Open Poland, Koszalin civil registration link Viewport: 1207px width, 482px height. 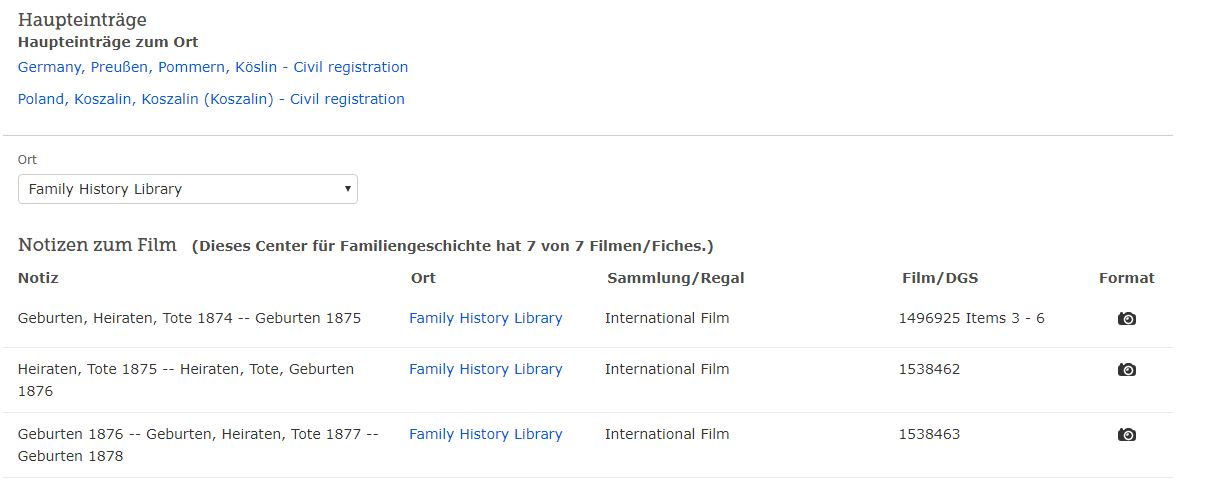tap(211, 99)
